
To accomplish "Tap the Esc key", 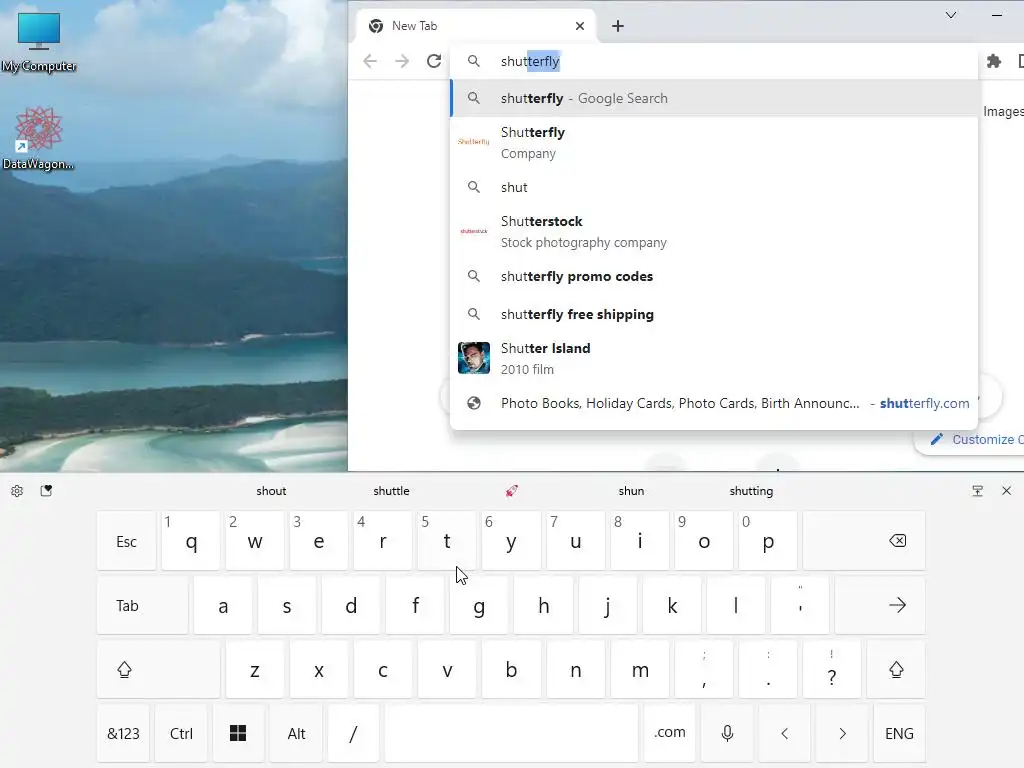I will [x=126, y=541].
